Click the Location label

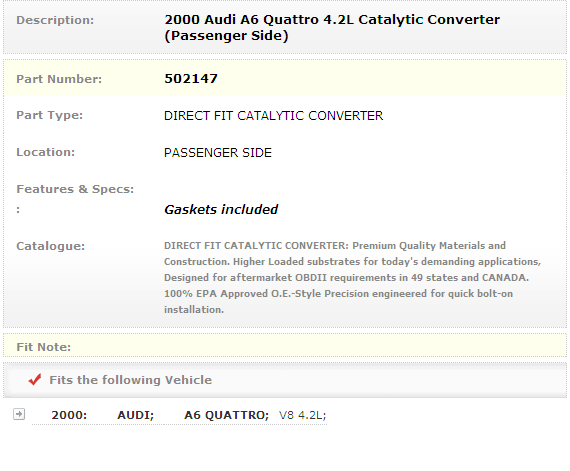[45, 152]
